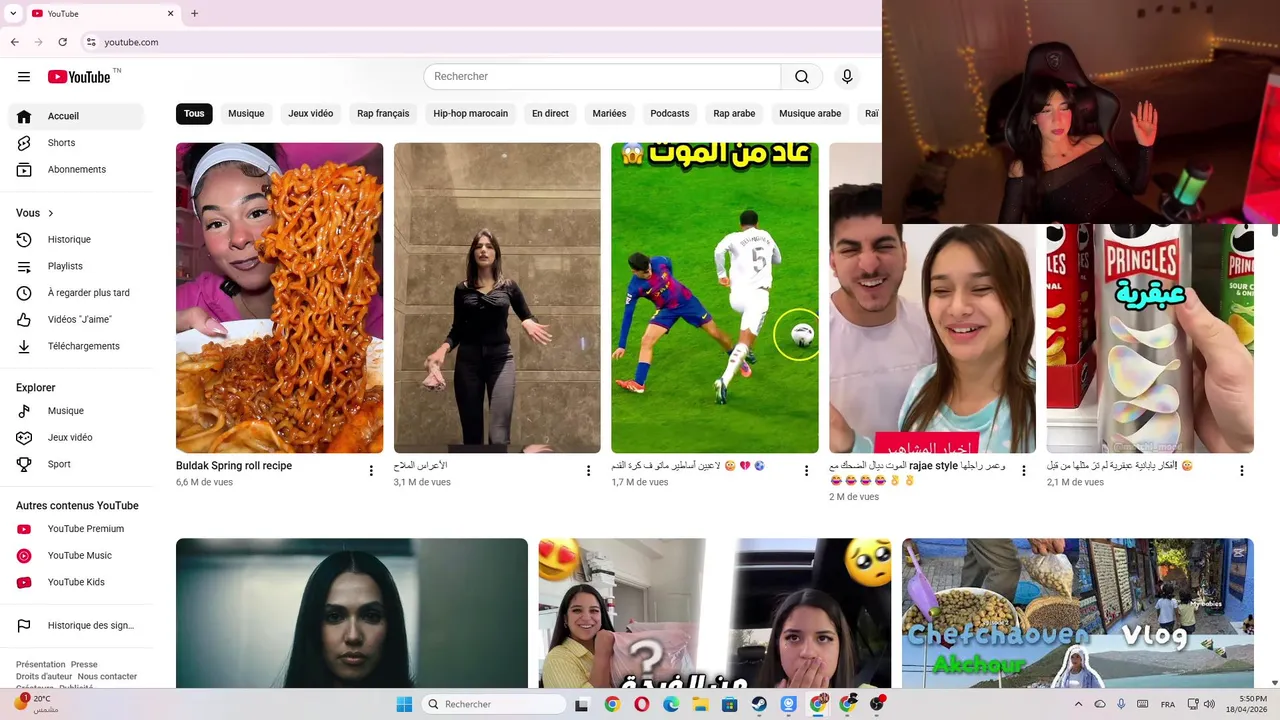The height and width of the screenshot is (720, 1280).
Task: Open YouTube Music link
Action: click(76, 556)
